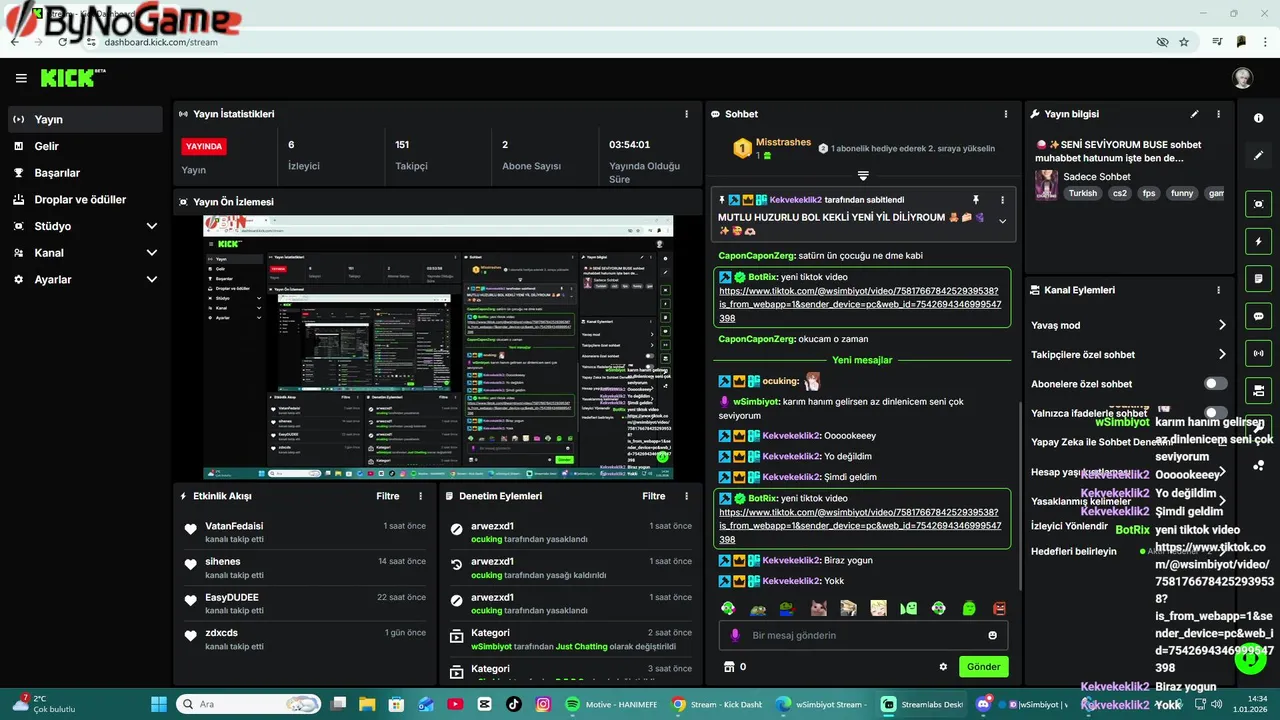Select the EasyDUDEE follow event
This screenshot has width=1280, height=720.
[305, 604]
